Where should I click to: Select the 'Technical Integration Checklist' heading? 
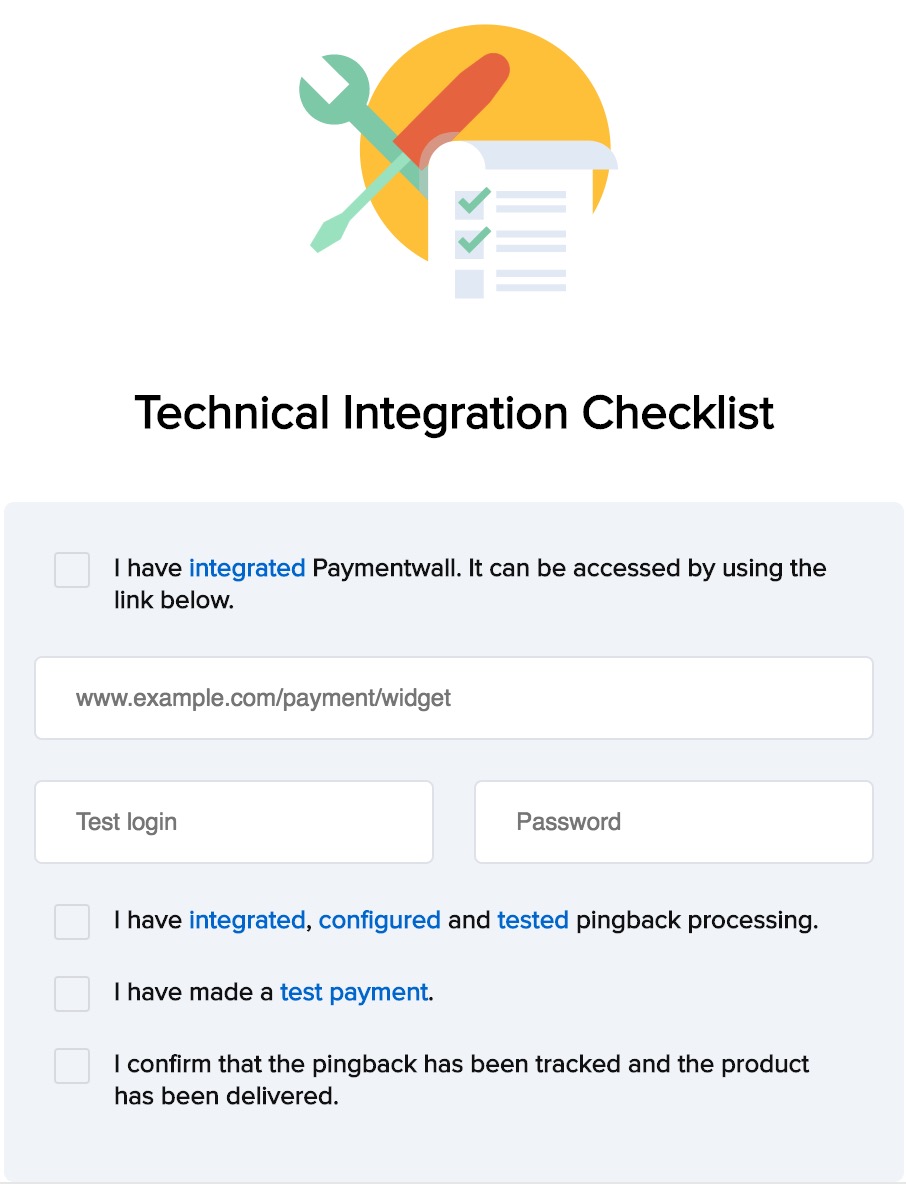coord(452,412)
